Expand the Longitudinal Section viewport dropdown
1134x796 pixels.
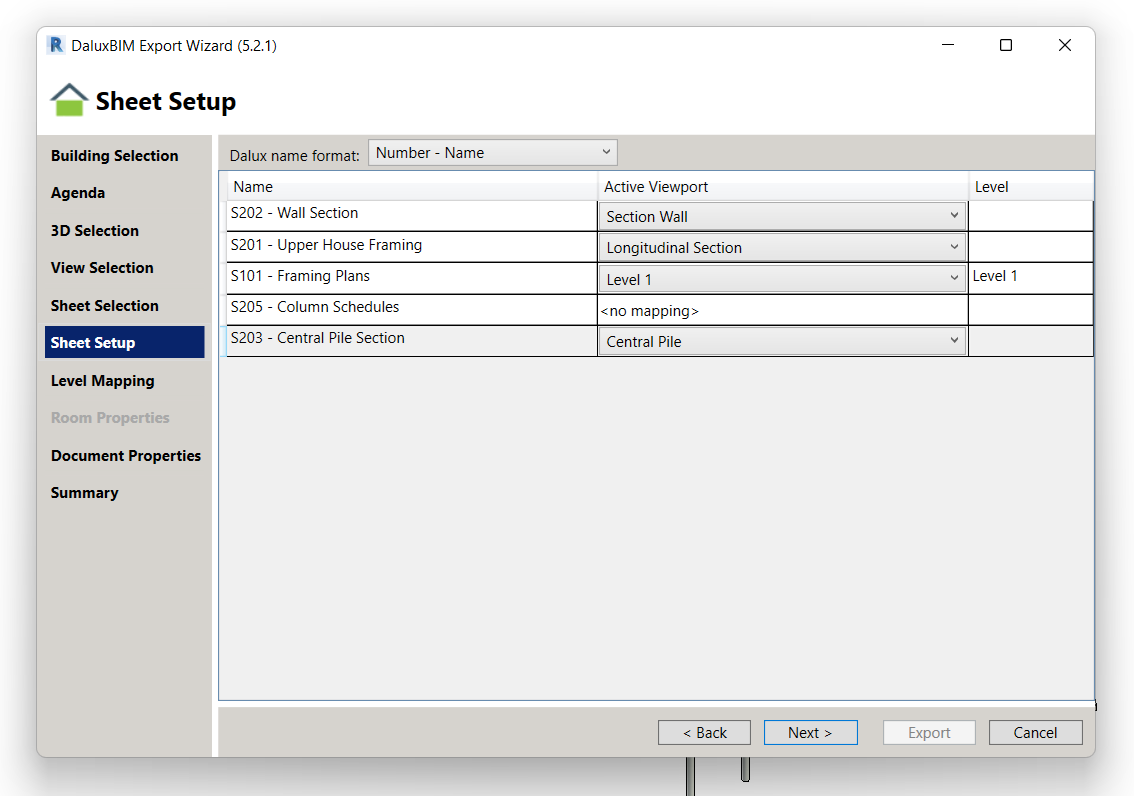[781, 248]
